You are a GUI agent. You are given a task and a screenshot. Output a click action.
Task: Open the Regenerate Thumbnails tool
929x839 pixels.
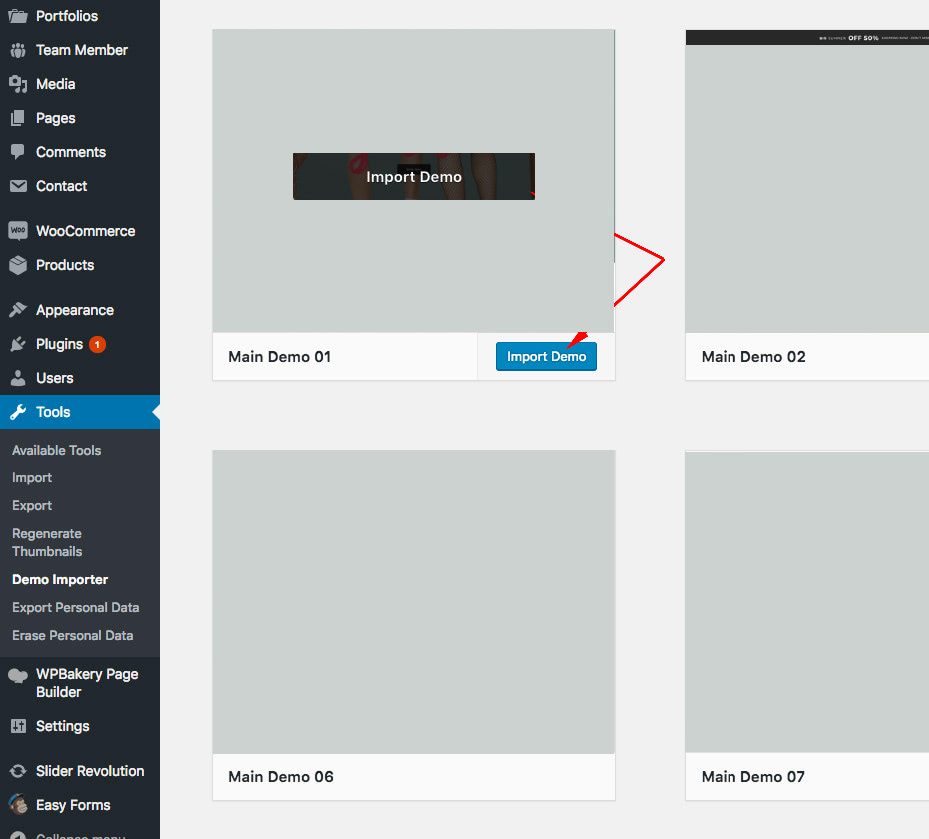[47, 542]
